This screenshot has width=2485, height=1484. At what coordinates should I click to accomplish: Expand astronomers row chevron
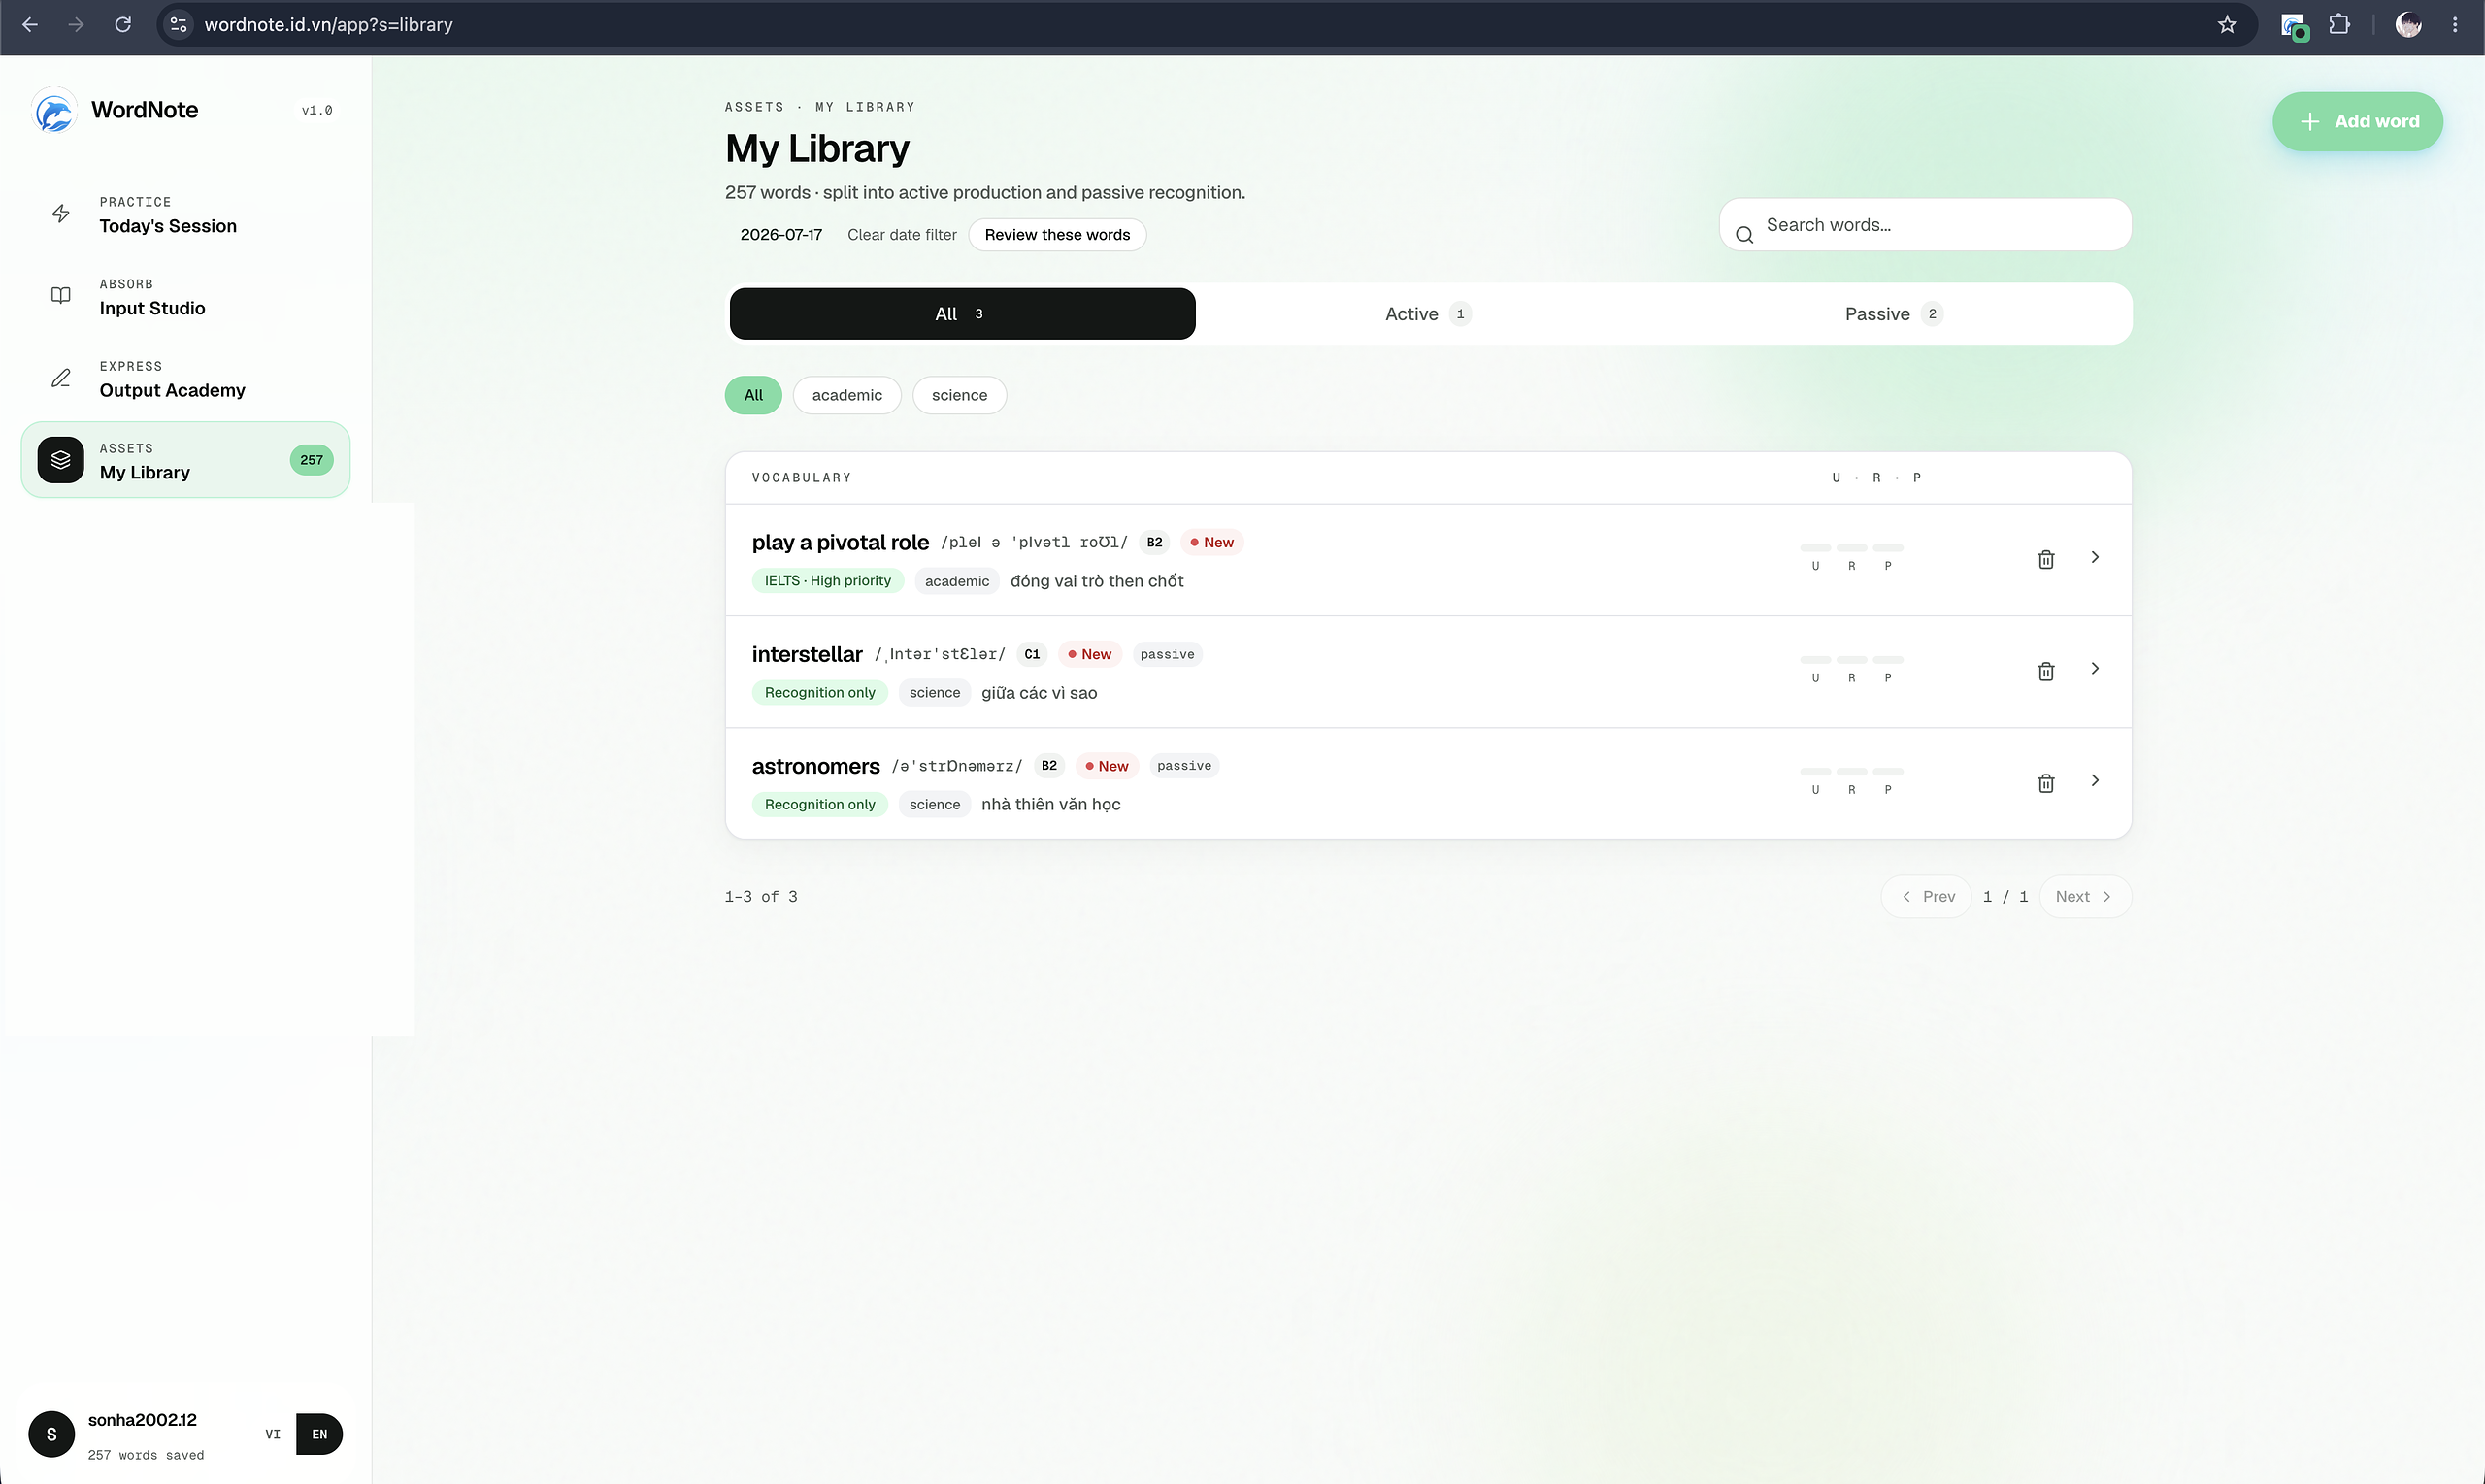tap(2094, 780)
